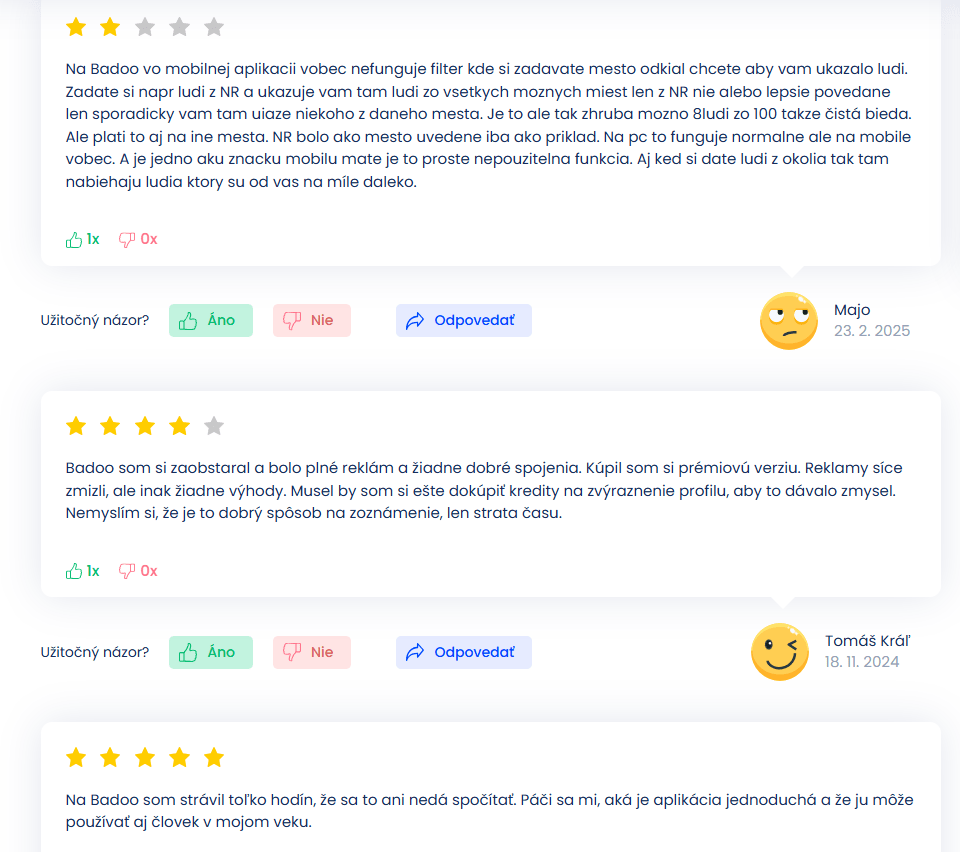Image resolution: width=960 pixels, height=852 pixels.
Task: Mark Majo's review as not useful with Nie
Action: [x=312, y=321]
